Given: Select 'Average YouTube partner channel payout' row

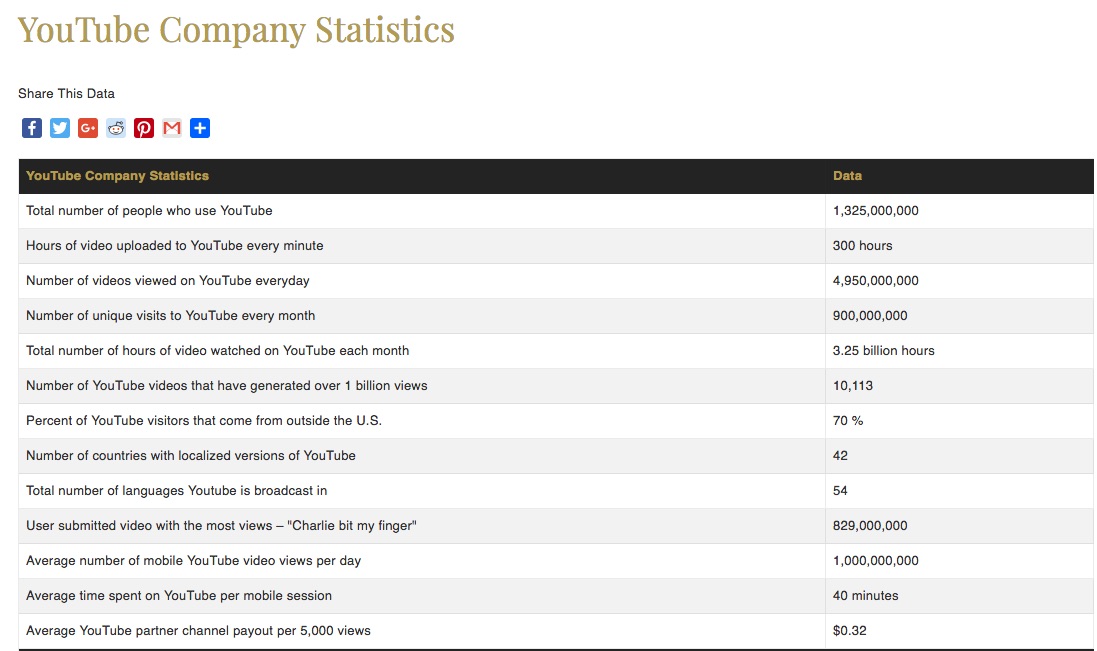Looking at the screenshot, I should 199,630.
